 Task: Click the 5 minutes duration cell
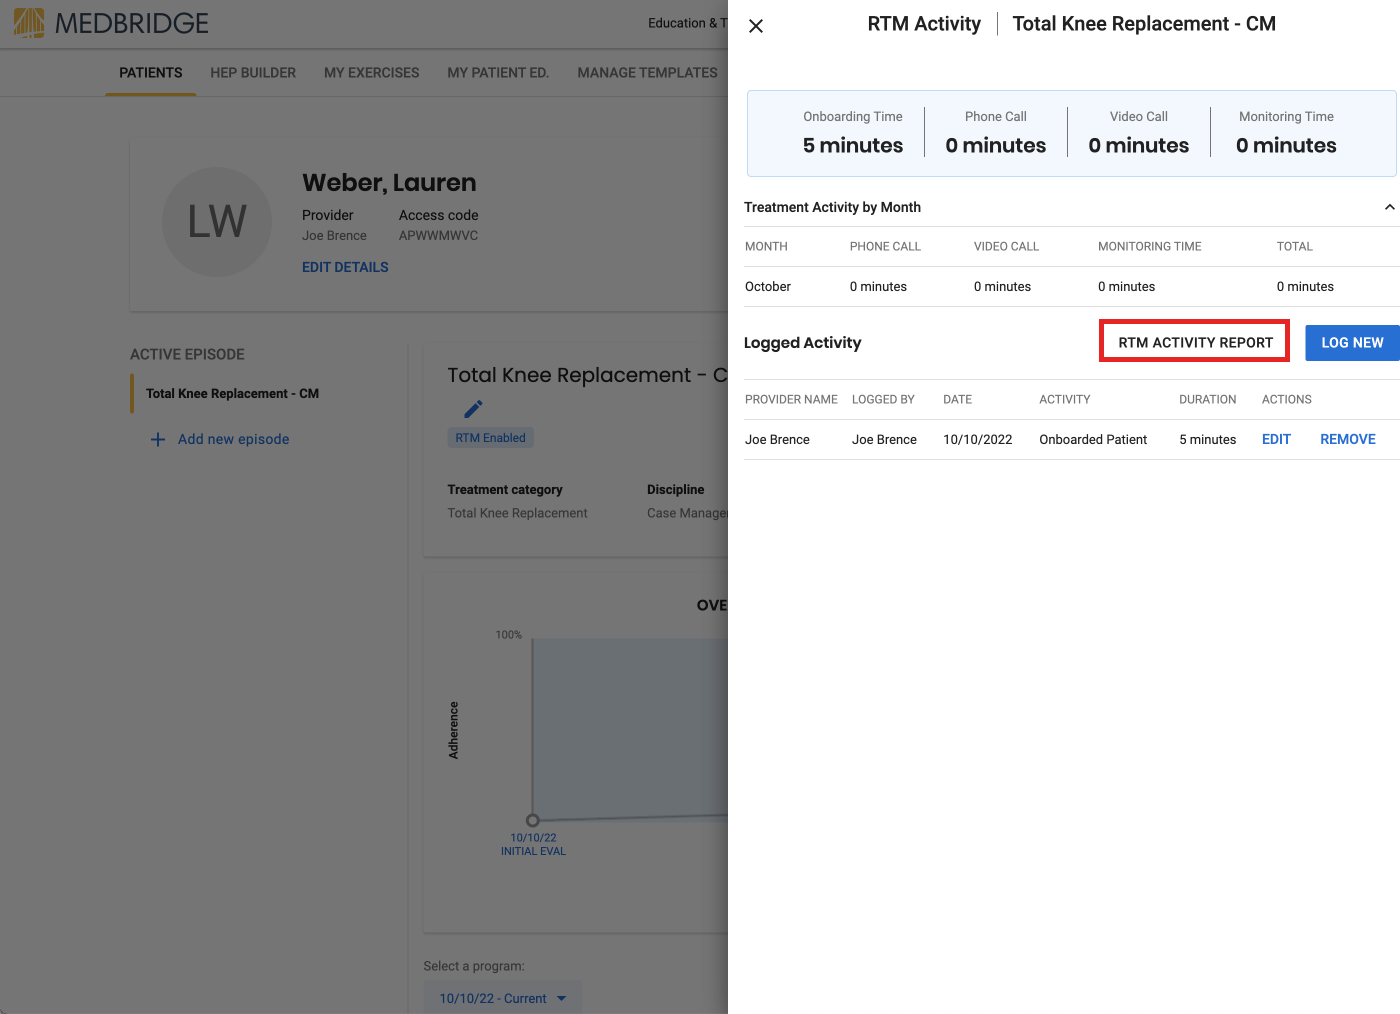pyautogui.click(x=1207, y=440)
